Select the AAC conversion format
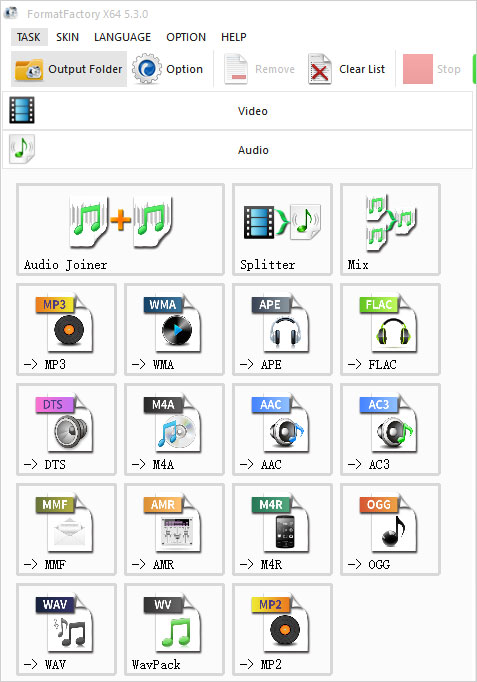 pos(282,429)
